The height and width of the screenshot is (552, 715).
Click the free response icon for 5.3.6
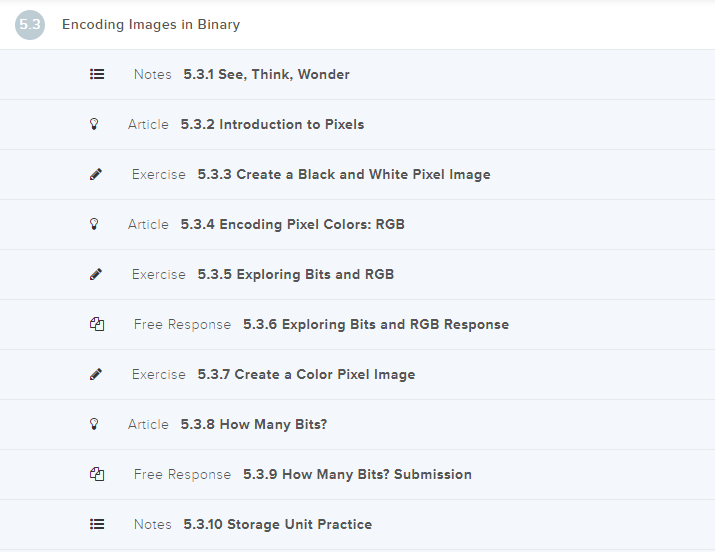click(x=97, y=324)
